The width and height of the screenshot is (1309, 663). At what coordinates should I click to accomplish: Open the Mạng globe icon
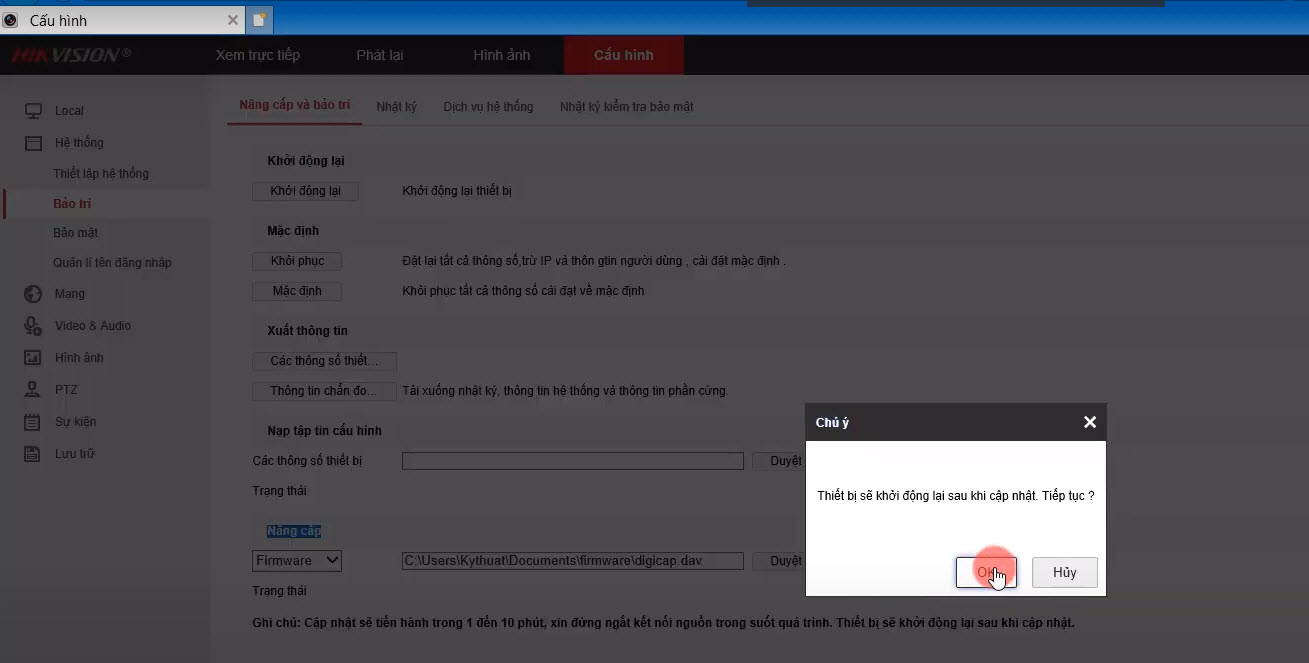click(34, 294)
